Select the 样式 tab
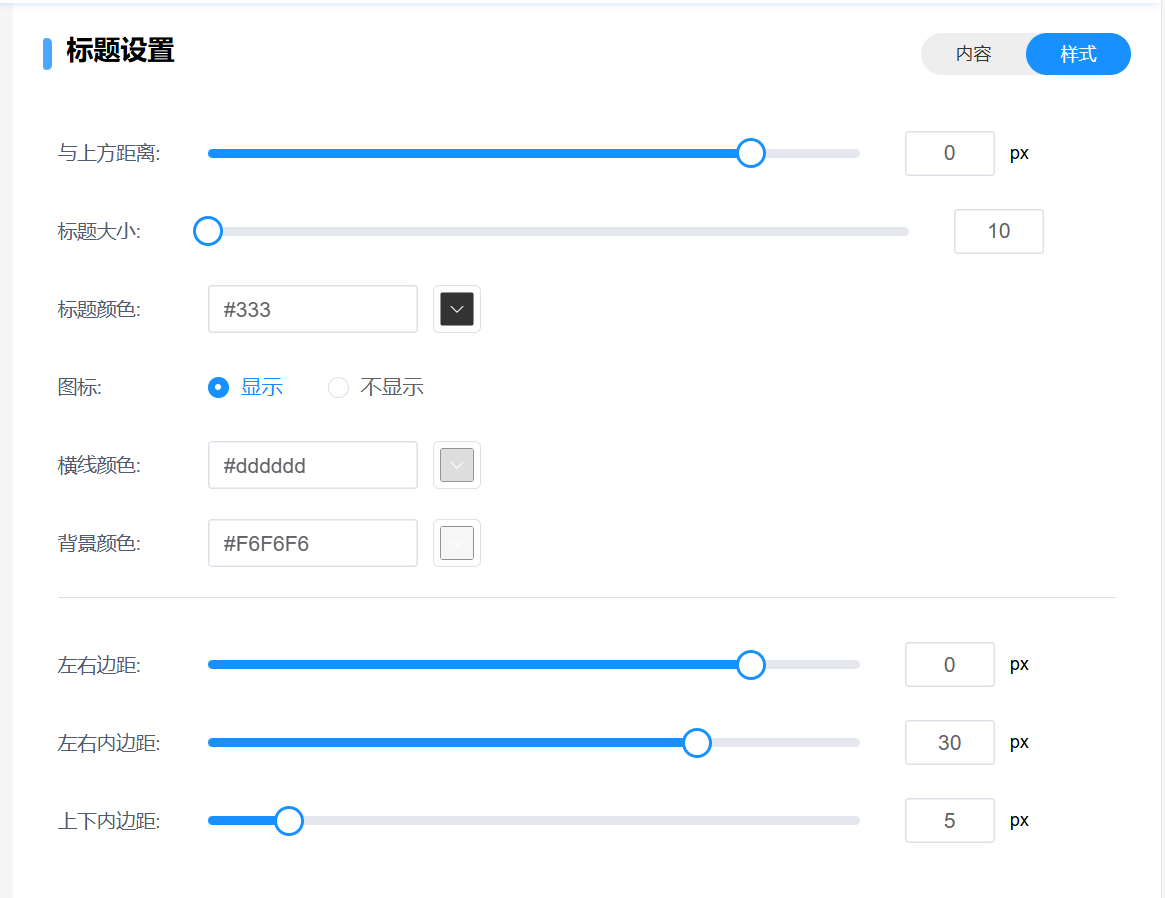 click(x=1078, y=54)
